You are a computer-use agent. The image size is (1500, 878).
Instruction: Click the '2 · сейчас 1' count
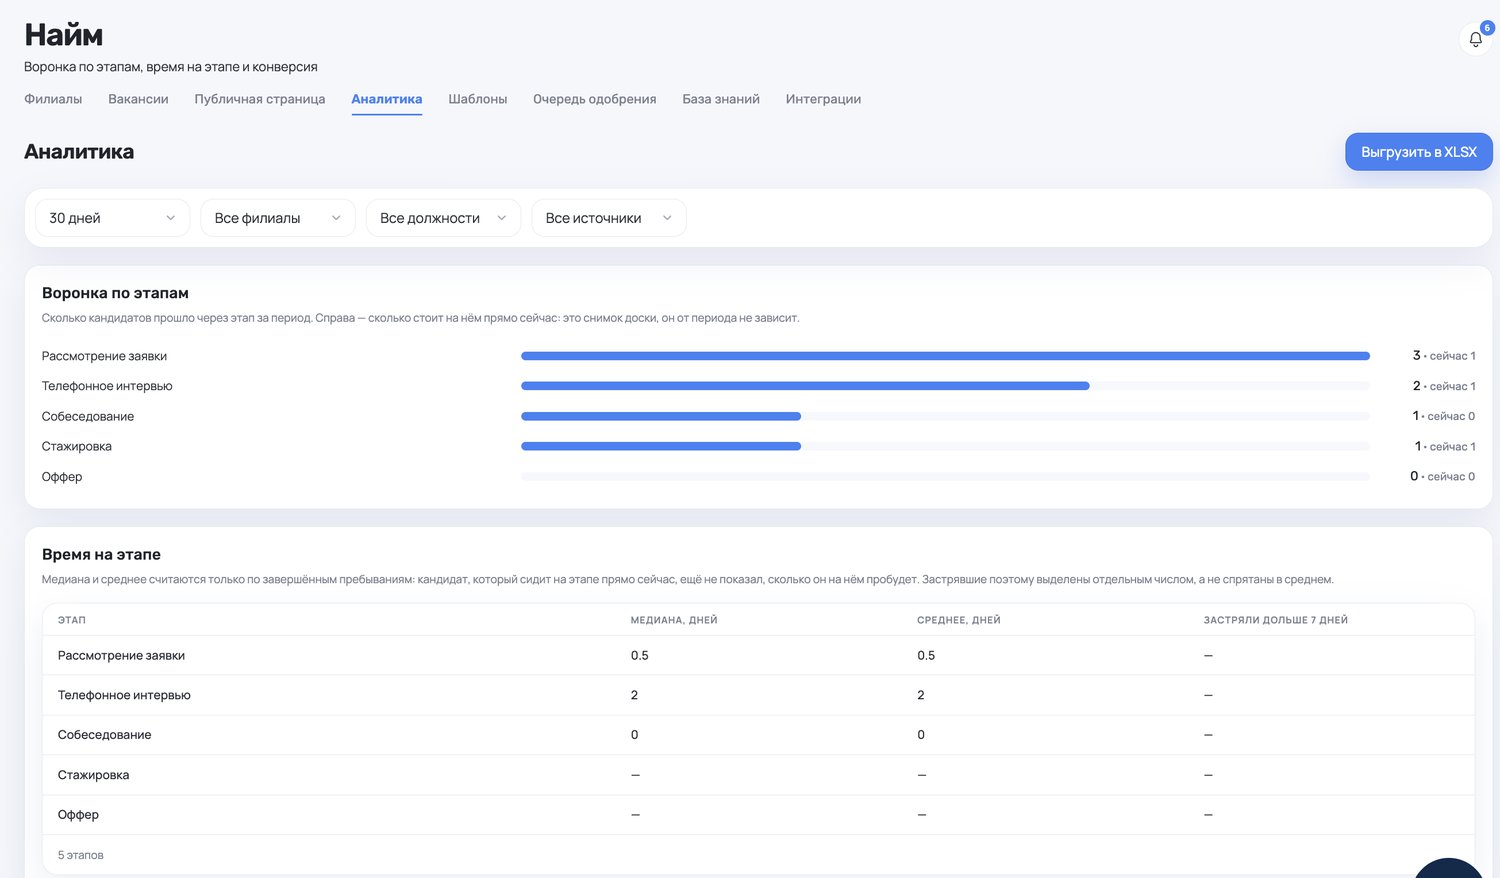click(x=1444, y=386)
